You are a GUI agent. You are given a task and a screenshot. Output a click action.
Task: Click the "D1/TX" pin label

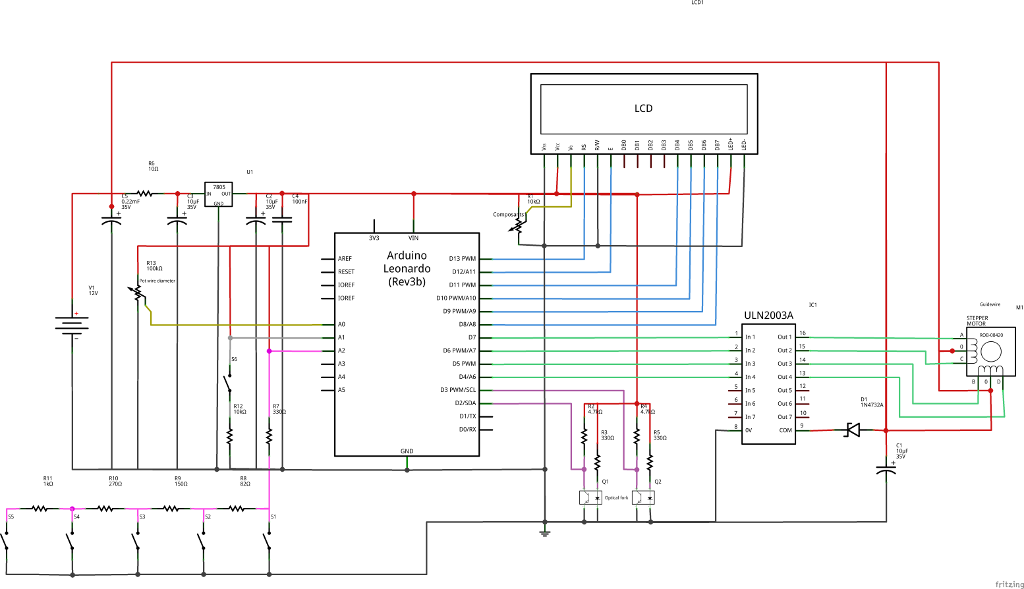coord(468,416)
